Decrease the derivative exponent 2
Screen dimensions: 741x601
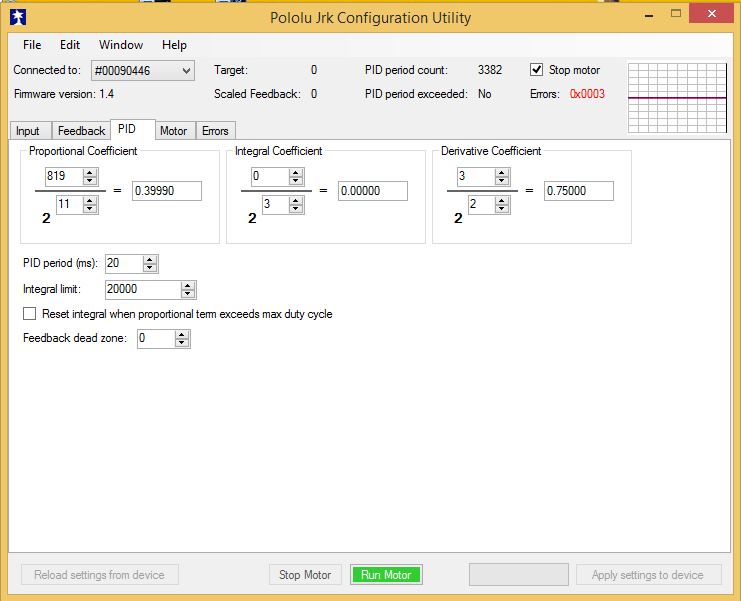click(x=502, y=209)
